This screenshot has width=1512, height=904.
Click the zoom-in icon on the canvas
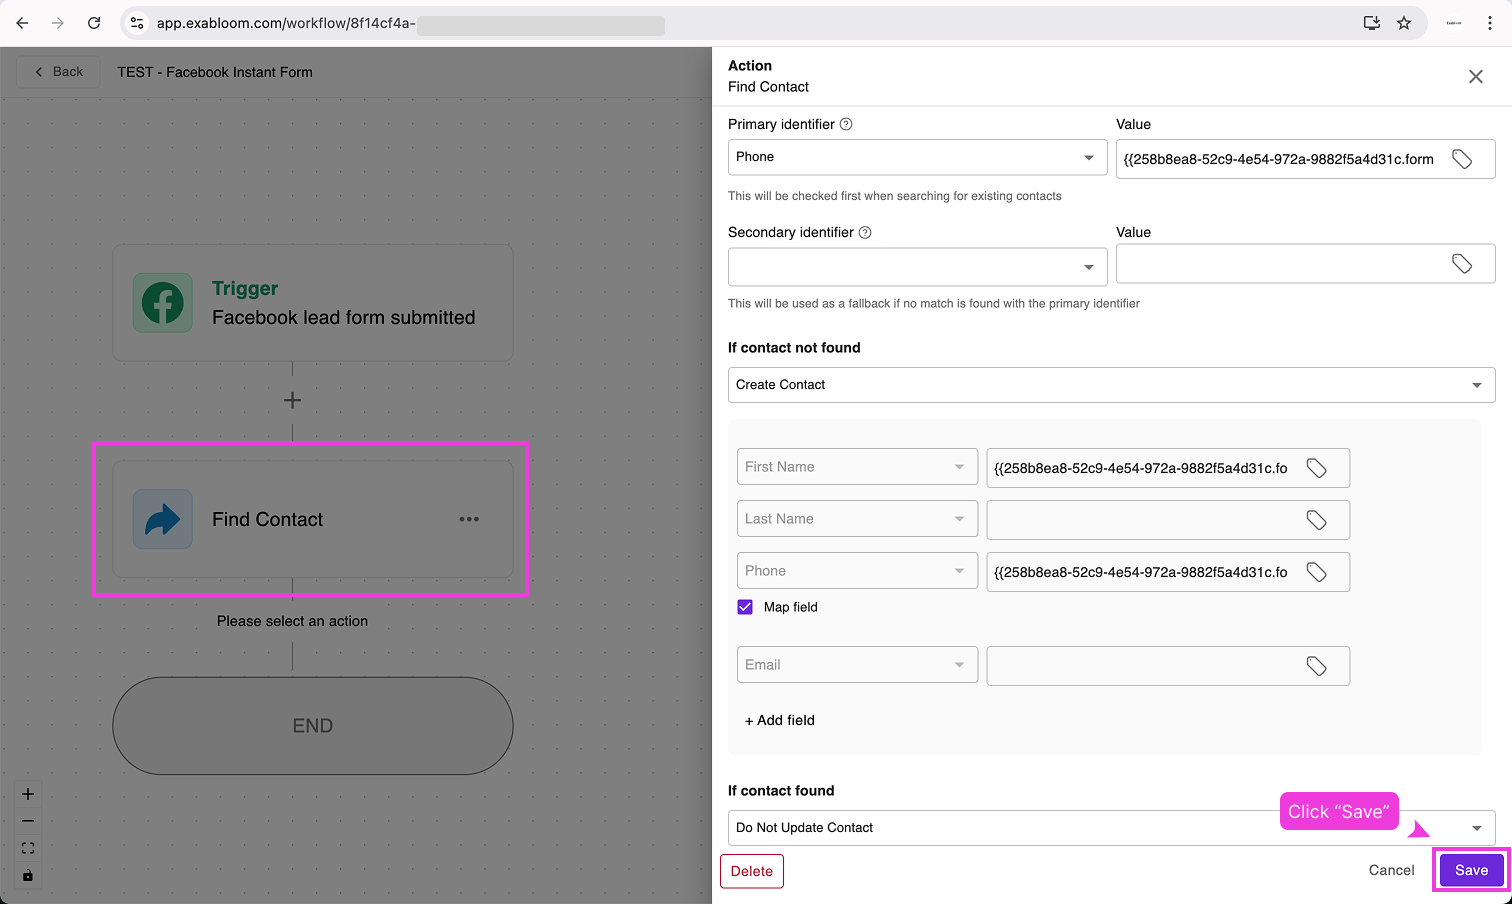point(27,793)
